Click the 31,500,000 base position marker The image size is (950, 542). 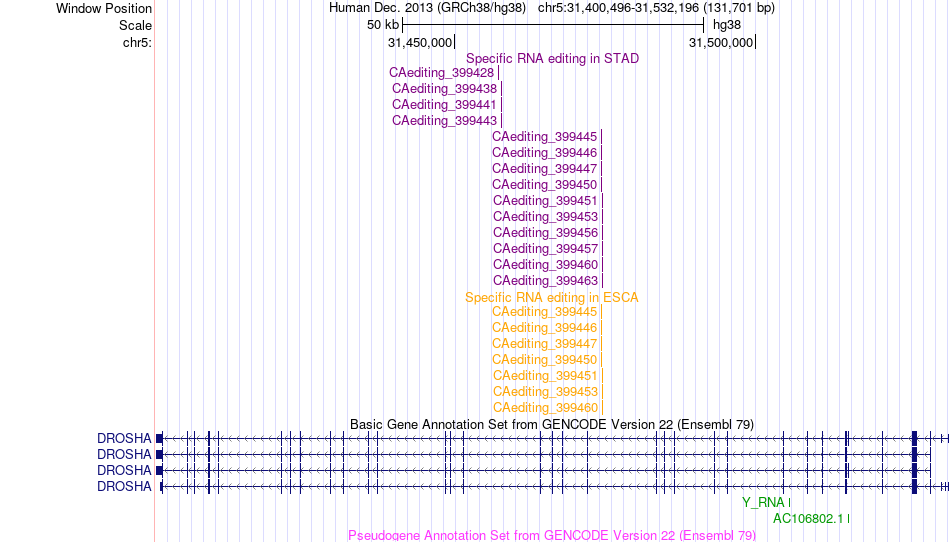tap(721, 42)
